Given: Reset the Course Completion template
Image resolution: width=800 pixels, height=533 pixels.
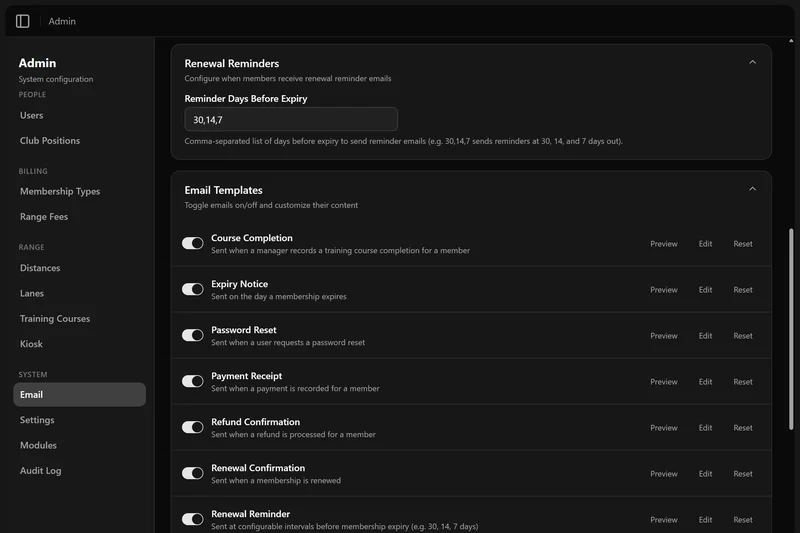Looking at the screenshot, I should 743,244.
